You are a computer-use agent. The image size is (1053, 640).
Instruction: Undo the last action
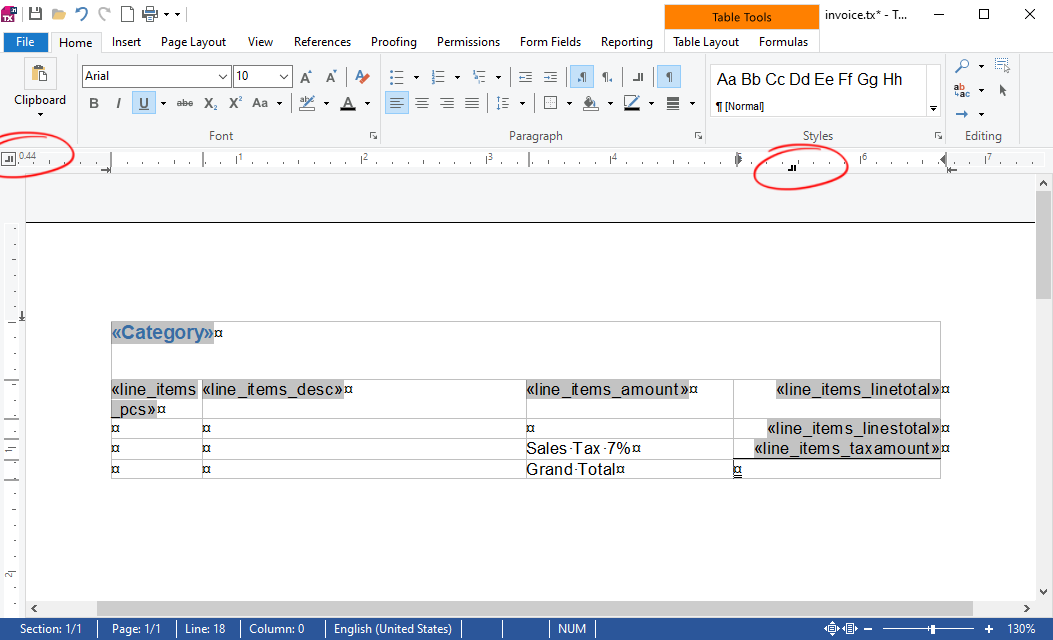point(81,14)
